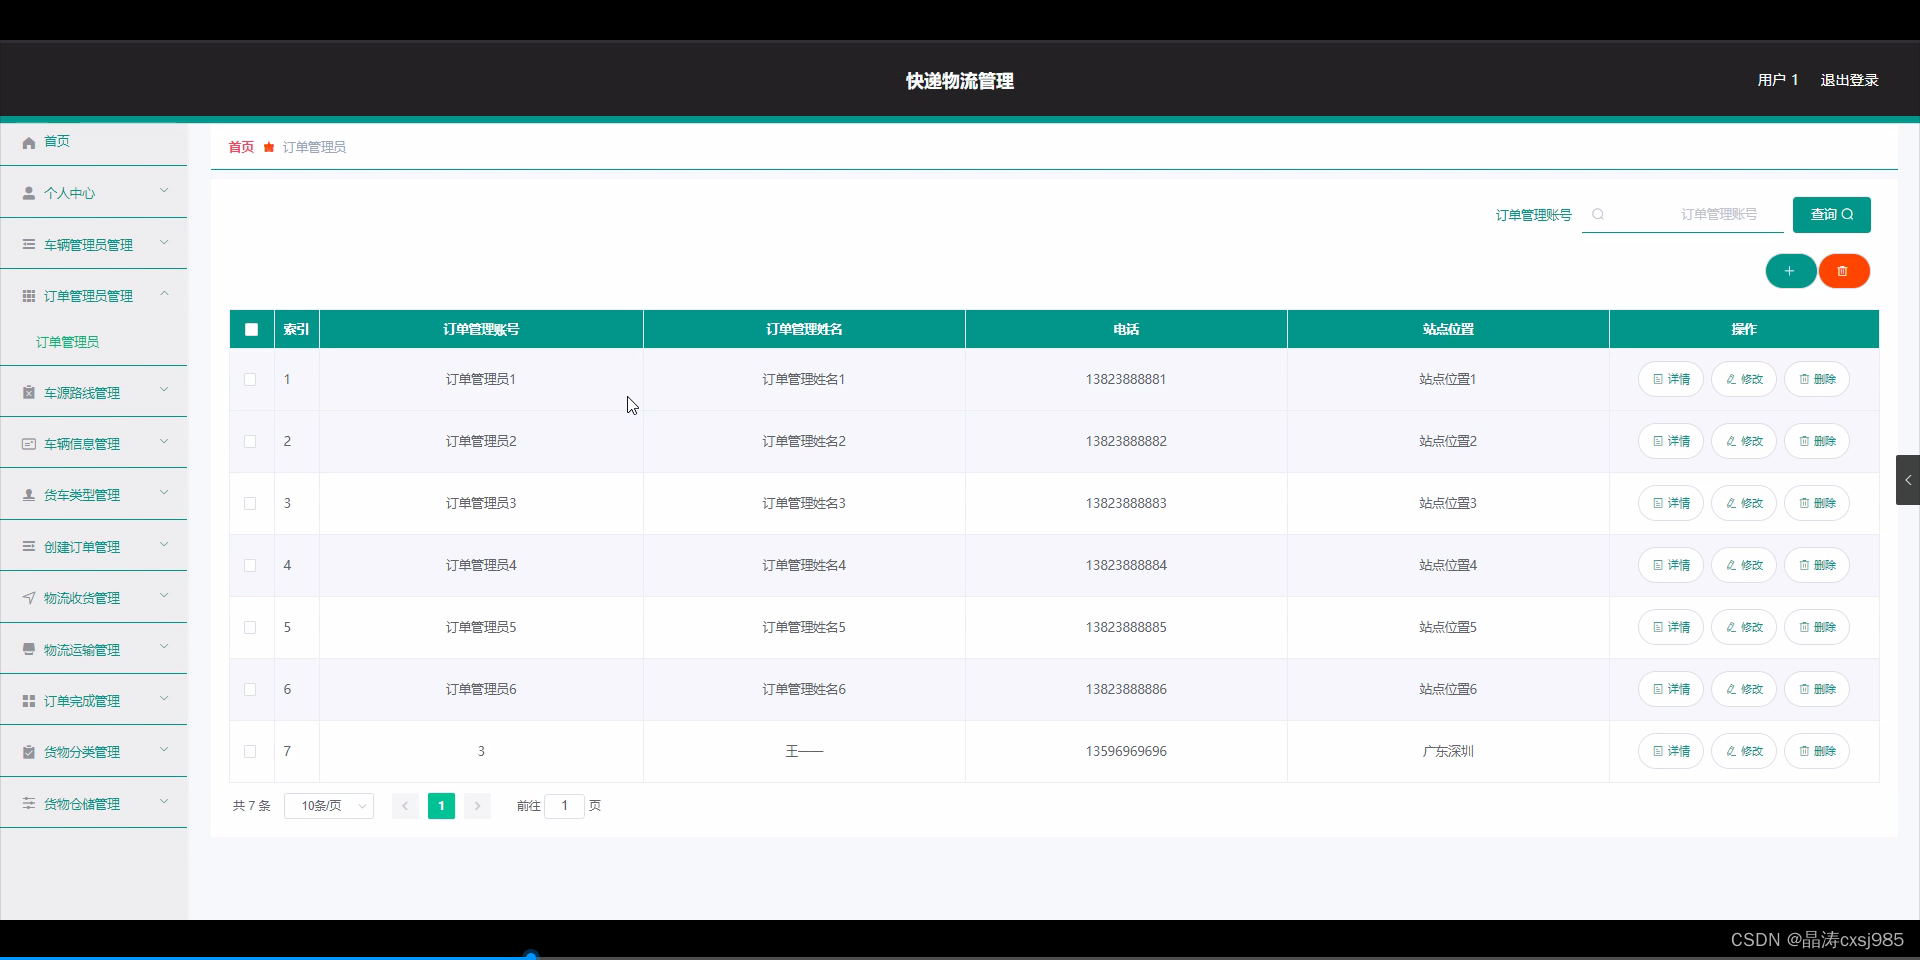Image resolution: width=1920 pixels, height=960 pixels.
Task: Expand 创建订单管理 menu chevron
Action: pyautogui.click(x=164, y=544)
